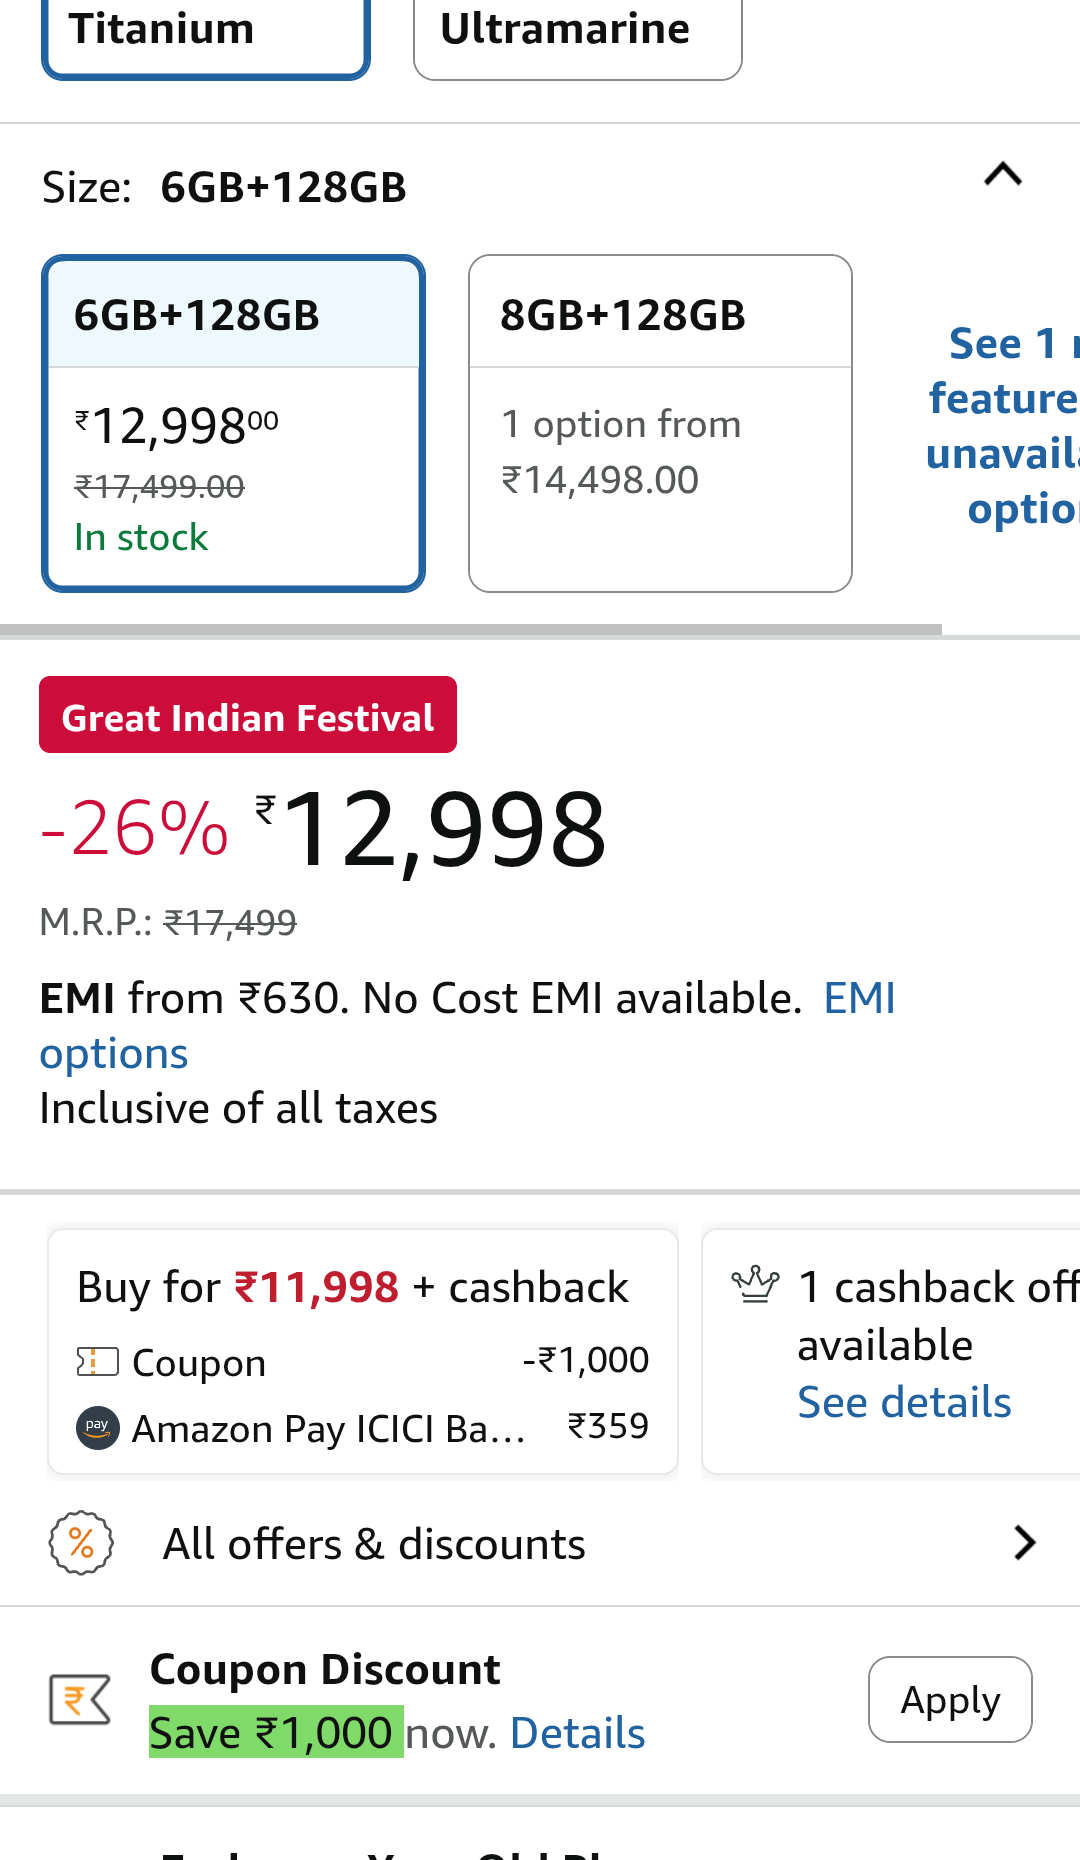The image size is (1080, 1860).
Task: Open See details for cashback offer
Action: (x=904, y=1402)
